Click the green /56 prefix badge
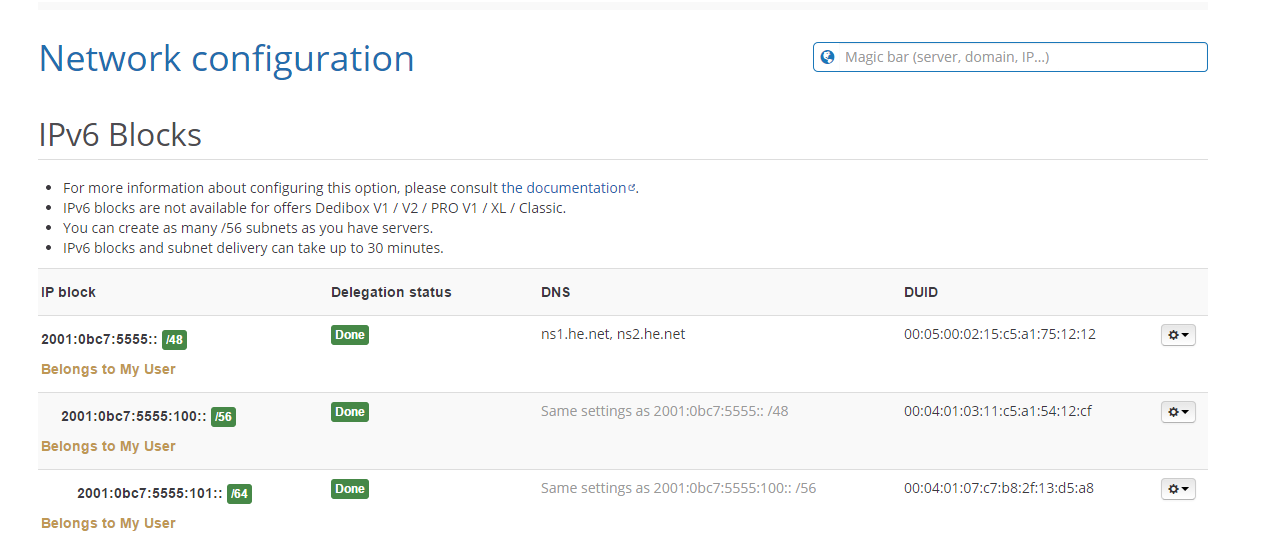This screenshot has height=559, width=1266. pyautogui.click(x=223, y=417)
